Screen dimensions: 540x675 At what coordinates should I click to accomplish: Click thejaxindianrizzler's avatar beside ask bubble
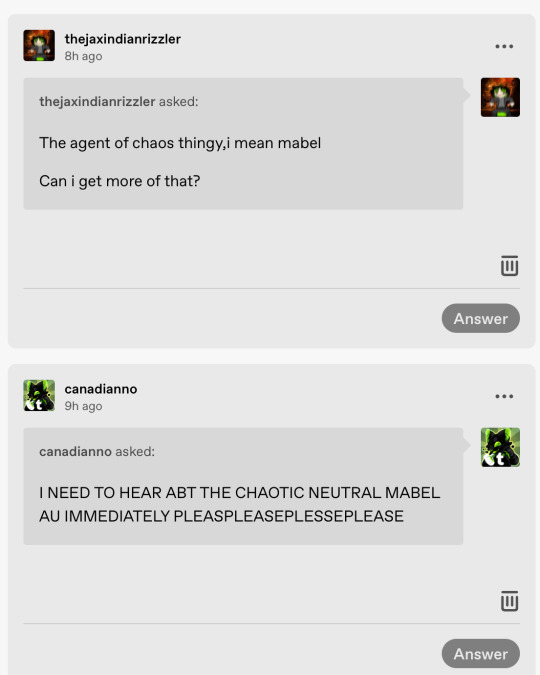pos(500,97)
